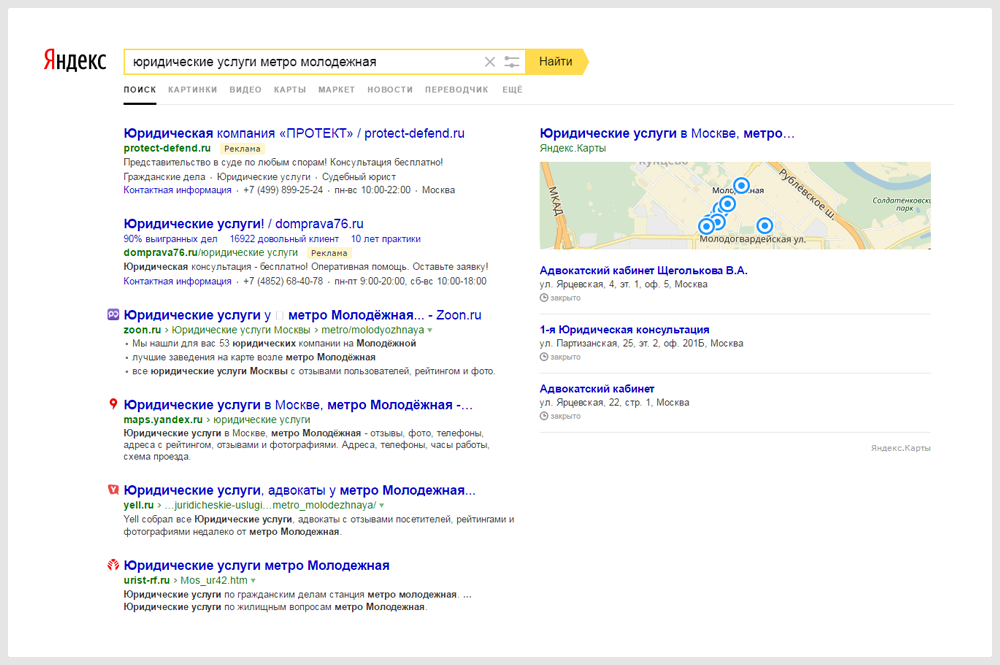Open Юридическая компания «ПРОТЕКТ» ad result
Screen dimensions: 1000x665
click(294, 133)
